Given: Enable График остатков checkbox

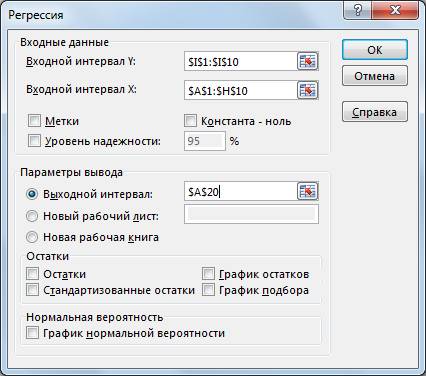Looking at the screenshot, I should [x=208, y=274].
